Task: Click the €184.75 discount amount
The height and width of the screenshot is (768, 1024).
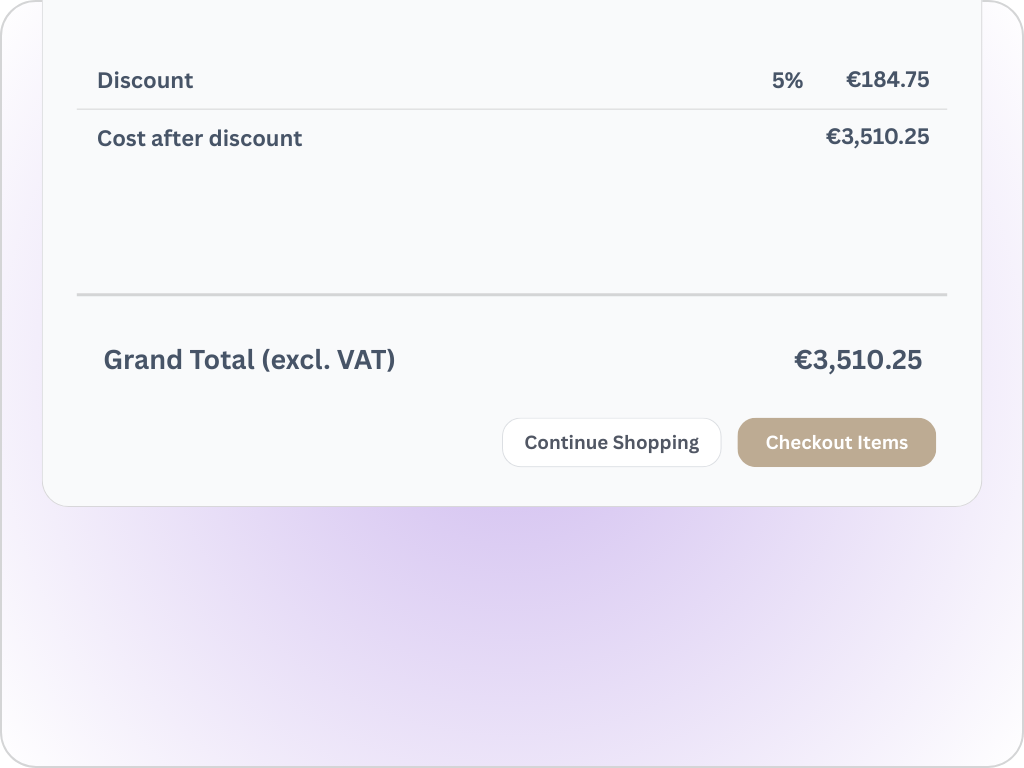Action: coord(888,79)
